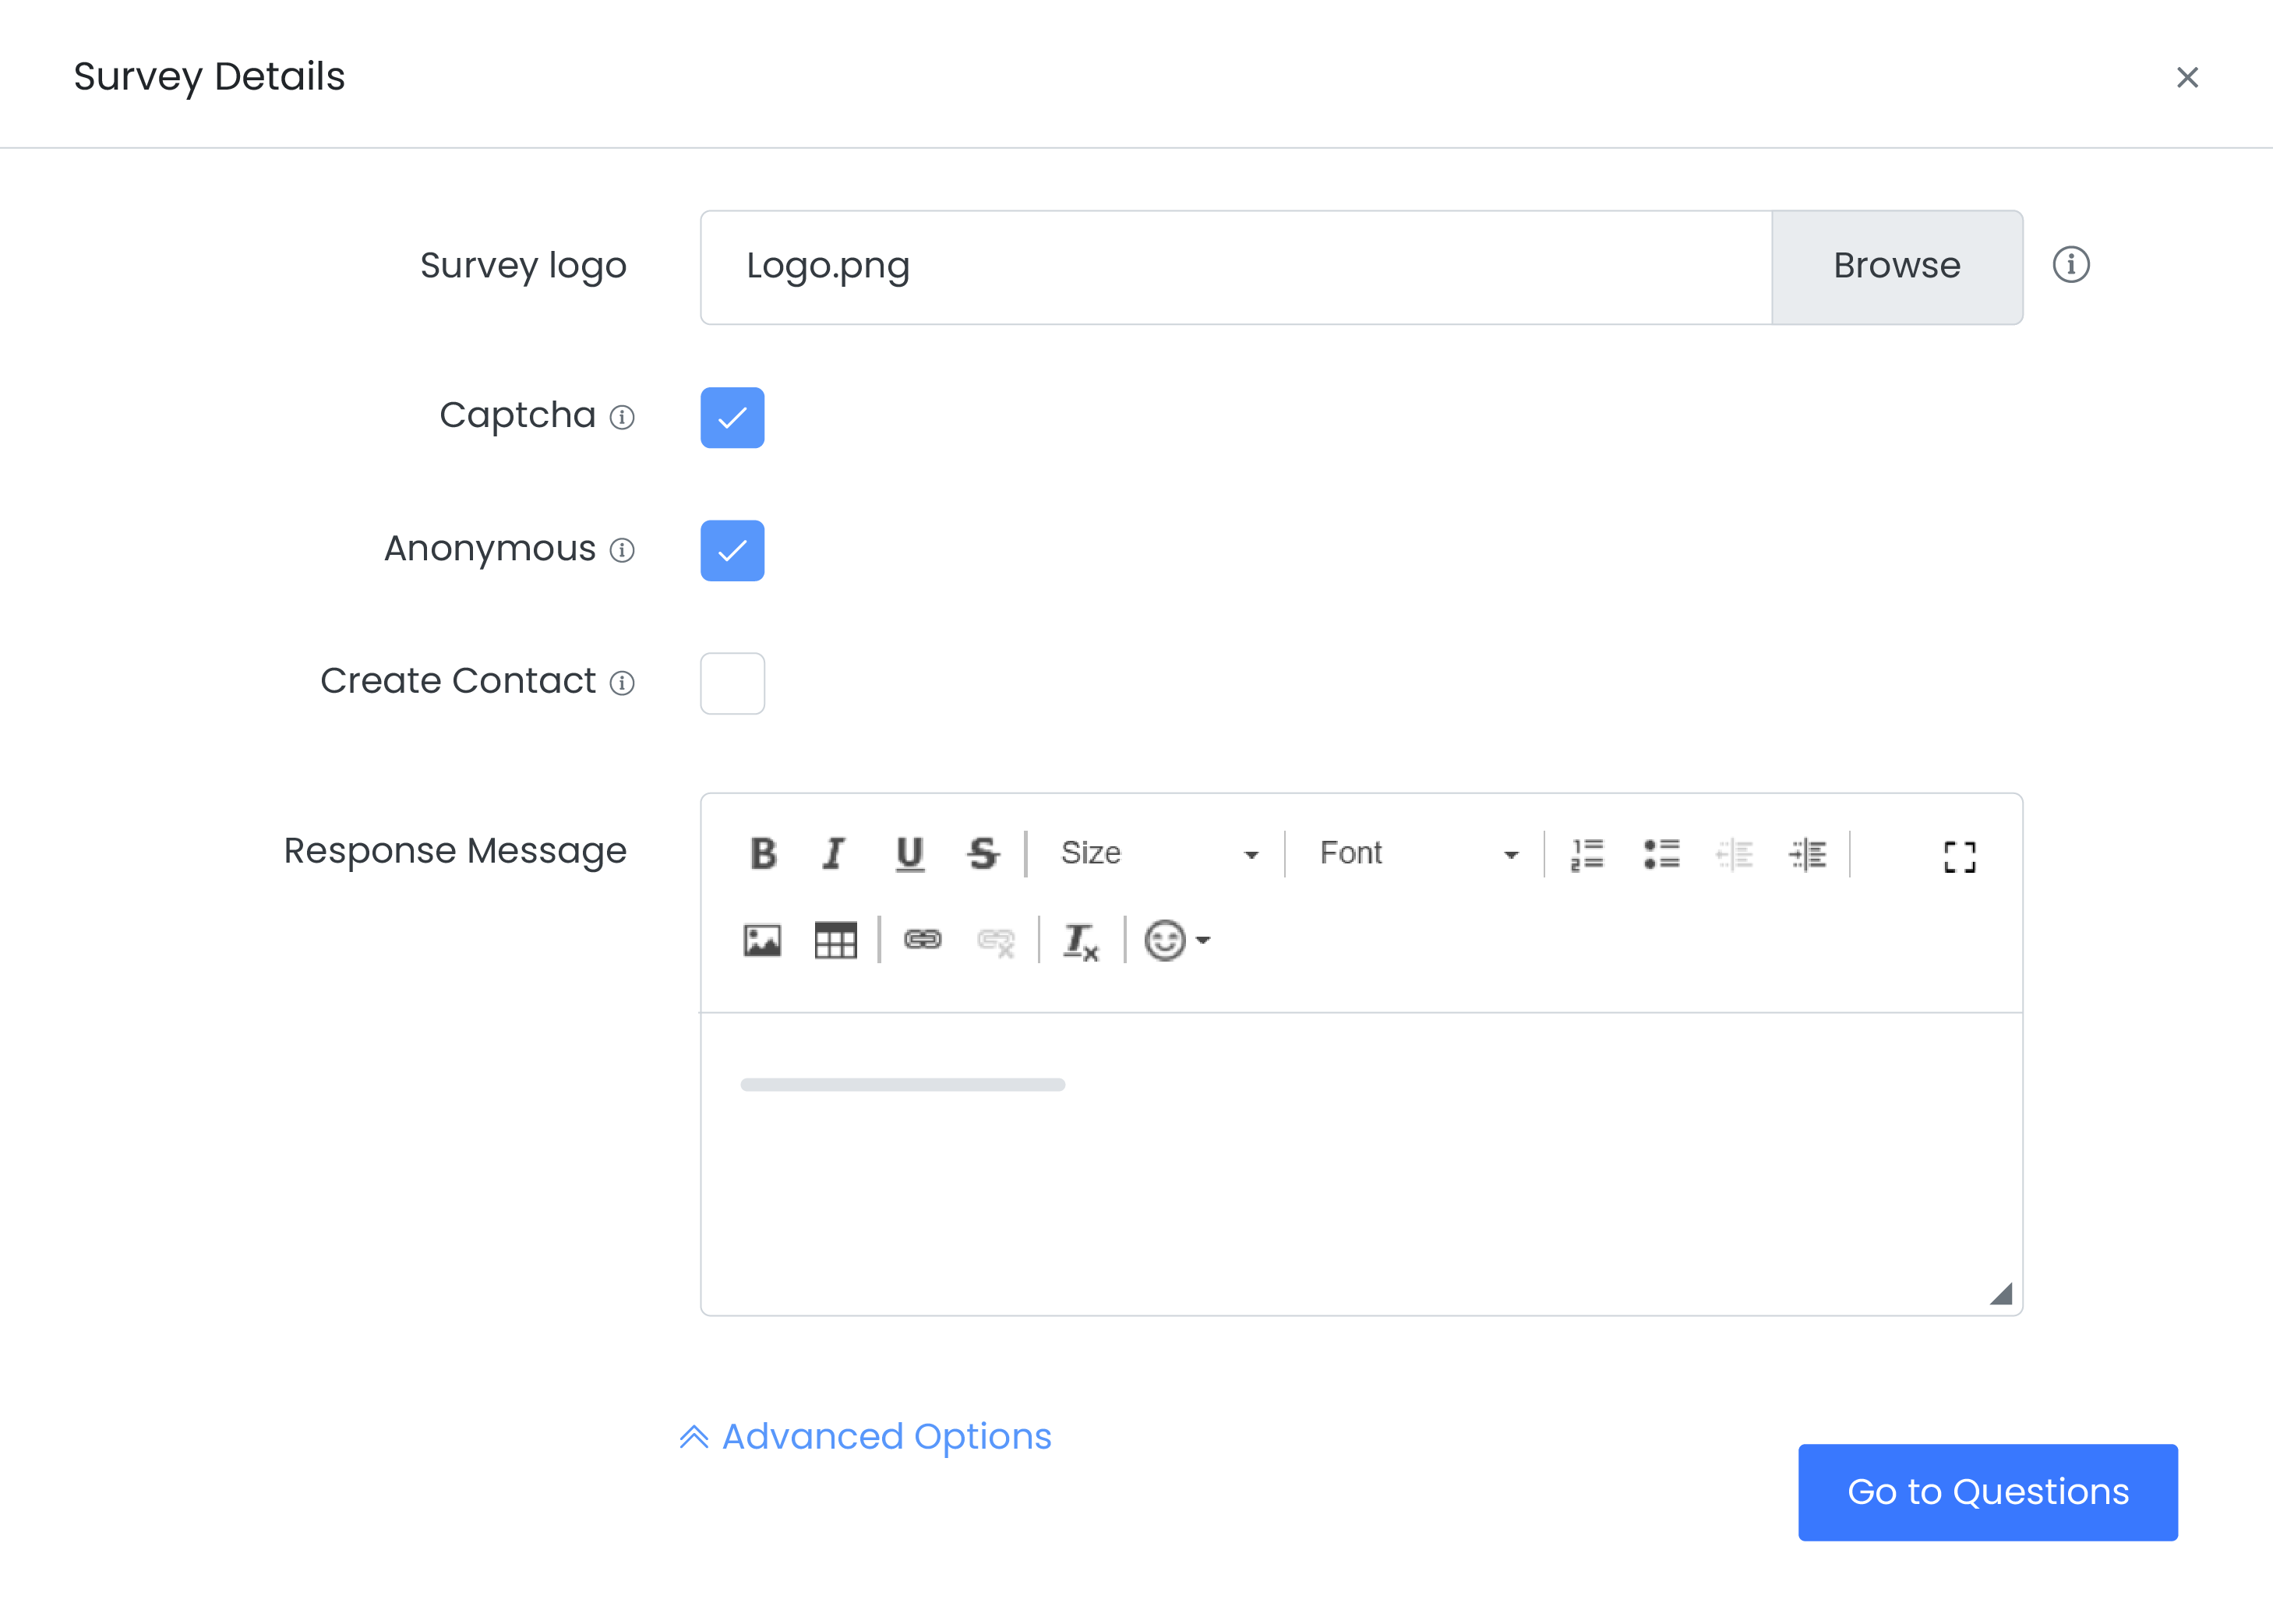Toggle underline text formatting

click(909, 854)
